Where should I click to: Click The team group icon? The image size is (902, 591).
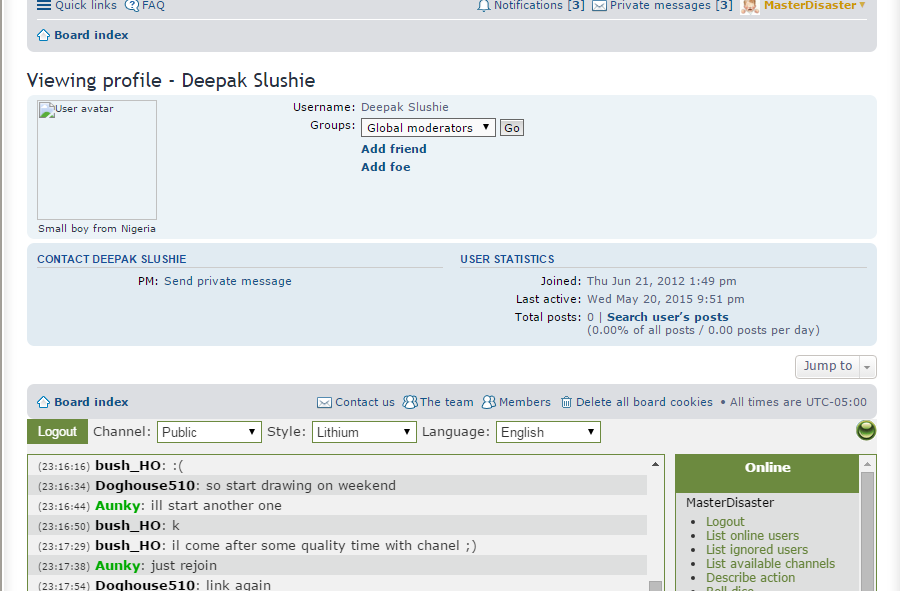coord(410,402)
